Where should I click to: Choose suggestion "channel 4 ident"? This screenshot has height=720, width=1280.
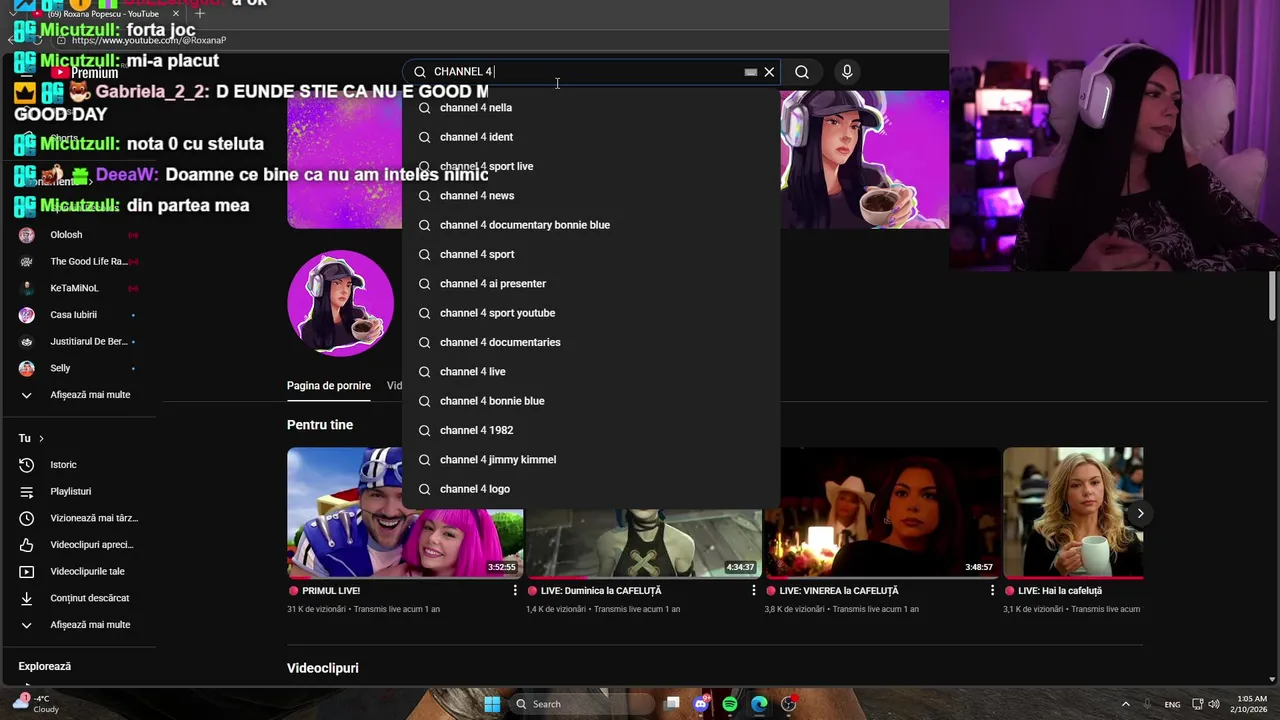(590, 137)
